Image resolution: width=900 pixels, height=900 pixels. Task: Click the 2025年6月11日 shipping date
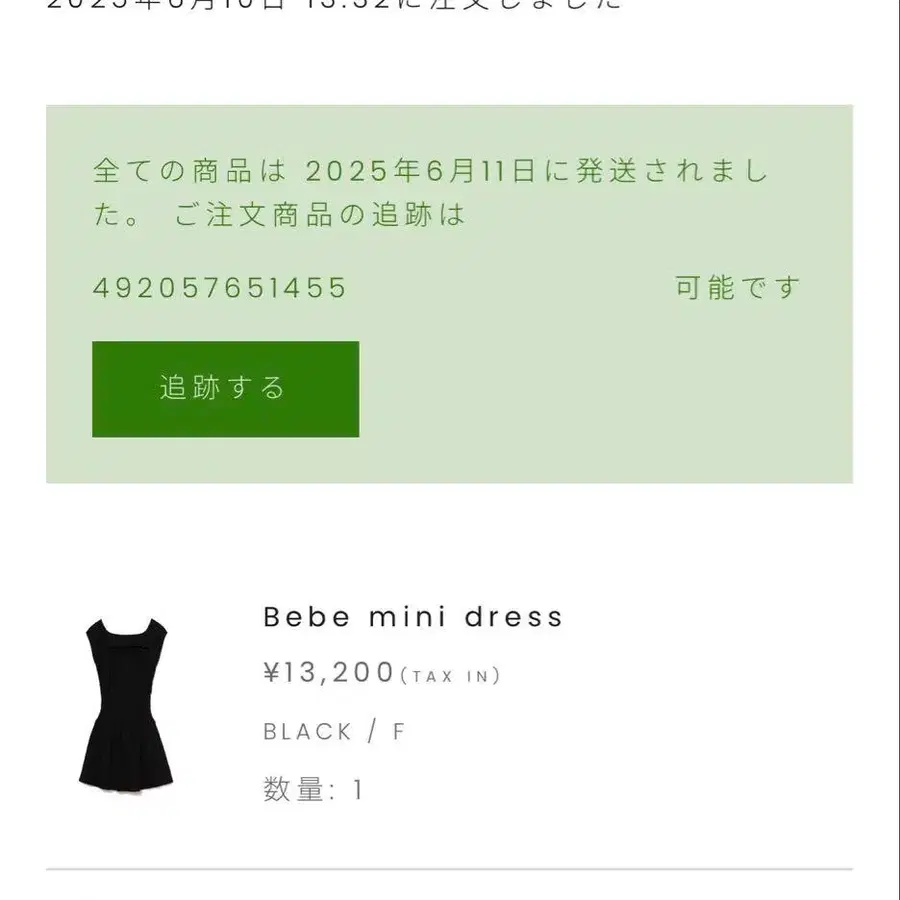point(420,171)
